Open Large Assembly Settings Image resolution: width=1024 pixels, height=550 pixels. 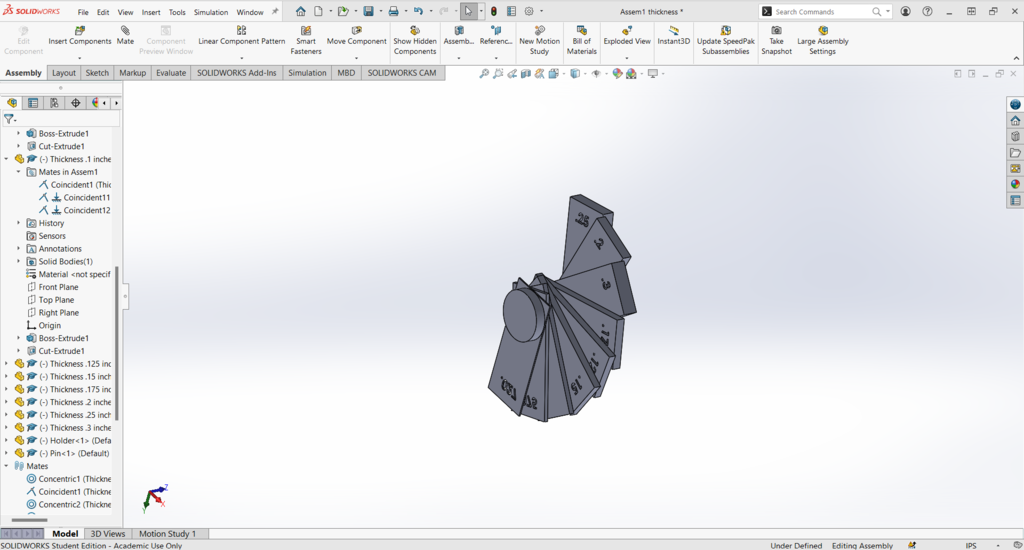click(x=822, y=30)
